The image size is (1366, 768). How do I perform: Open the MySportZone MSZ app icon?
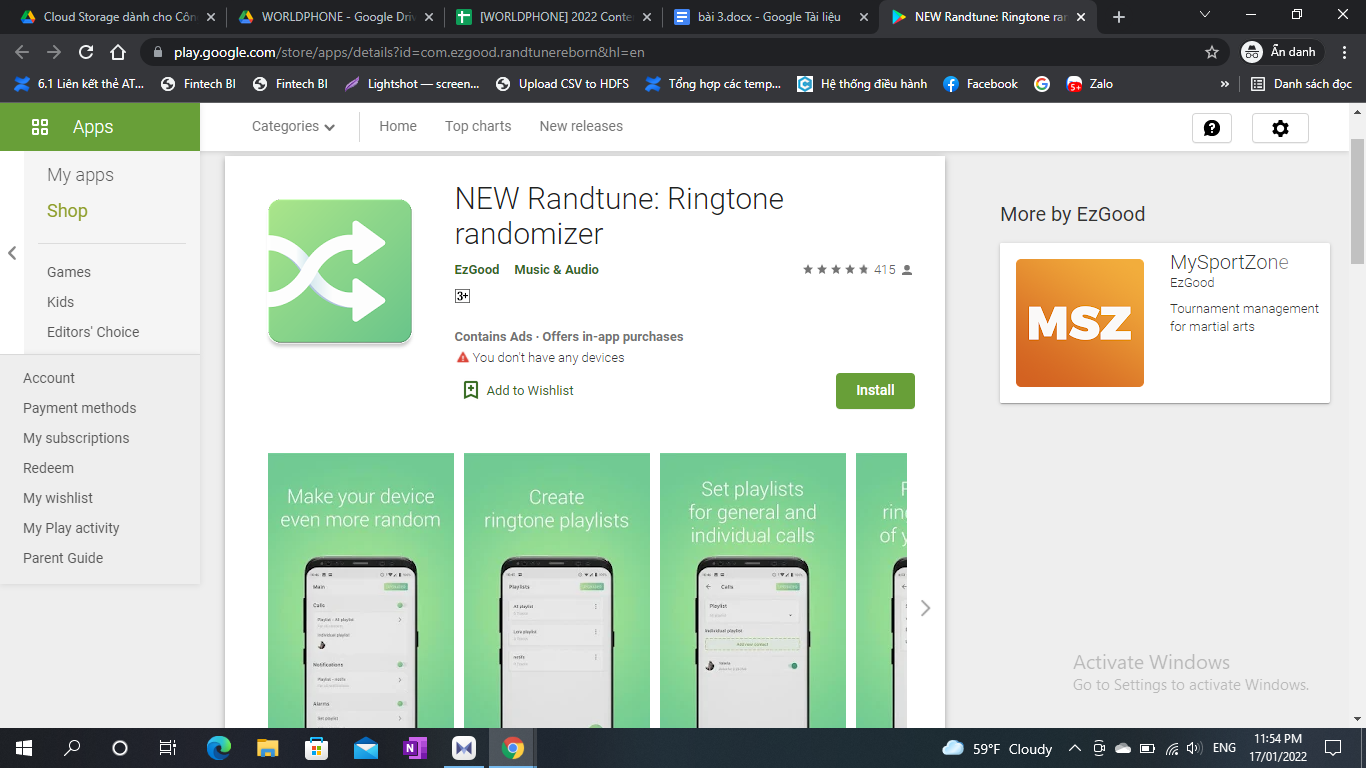pyautogui.click(x=1080, y=323)
